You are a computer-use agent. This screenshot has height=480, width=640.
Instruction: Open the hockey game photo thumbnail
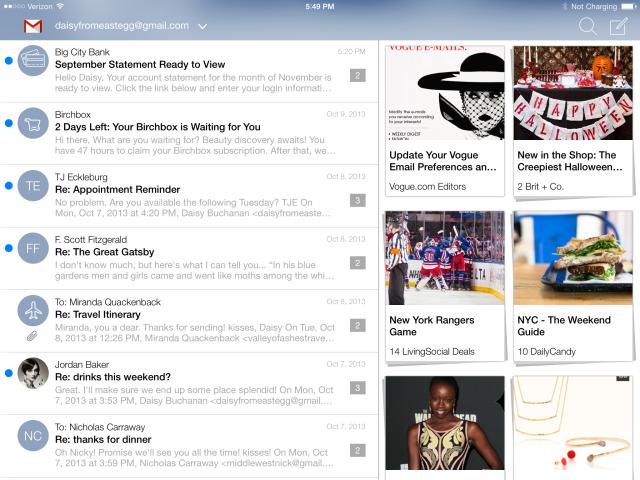point(445,258)
